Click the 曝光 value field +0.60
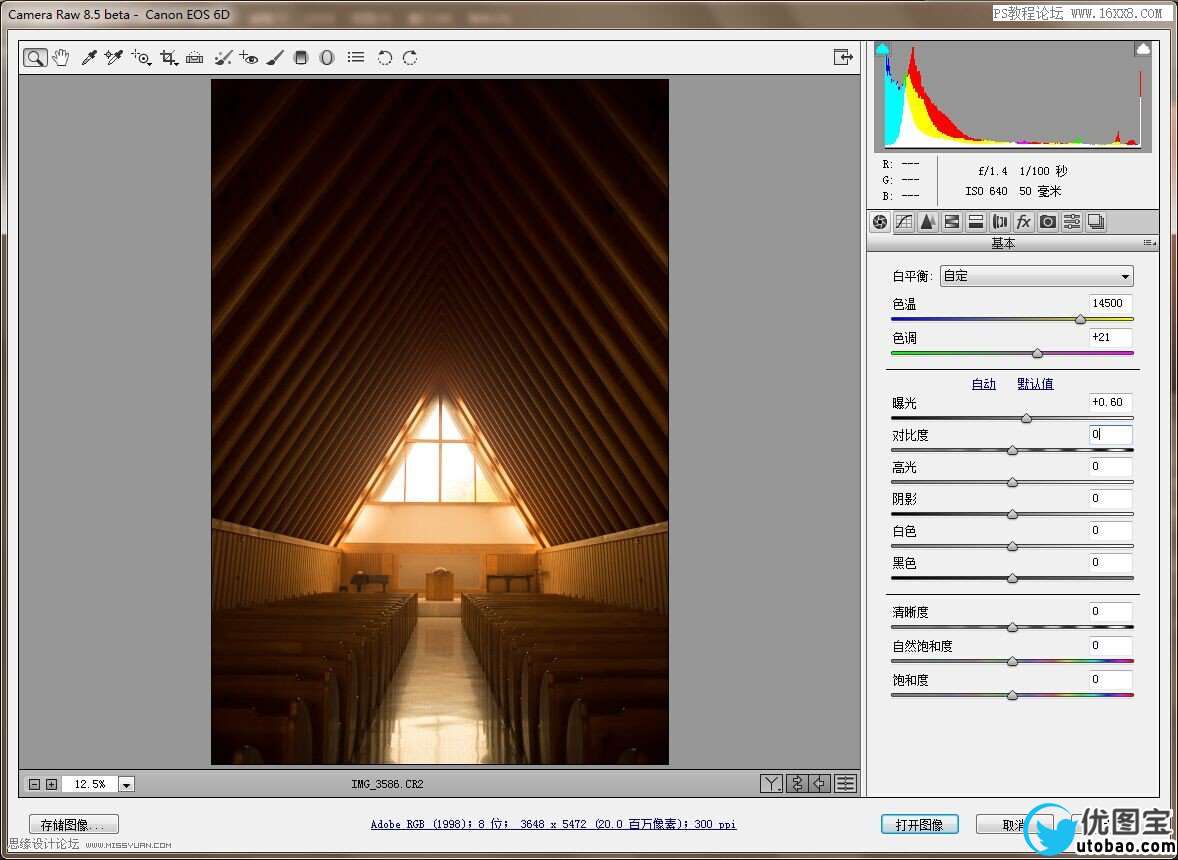This screenshot has width=1178, height=860. pyautogui.click(x=1110, y=402)
